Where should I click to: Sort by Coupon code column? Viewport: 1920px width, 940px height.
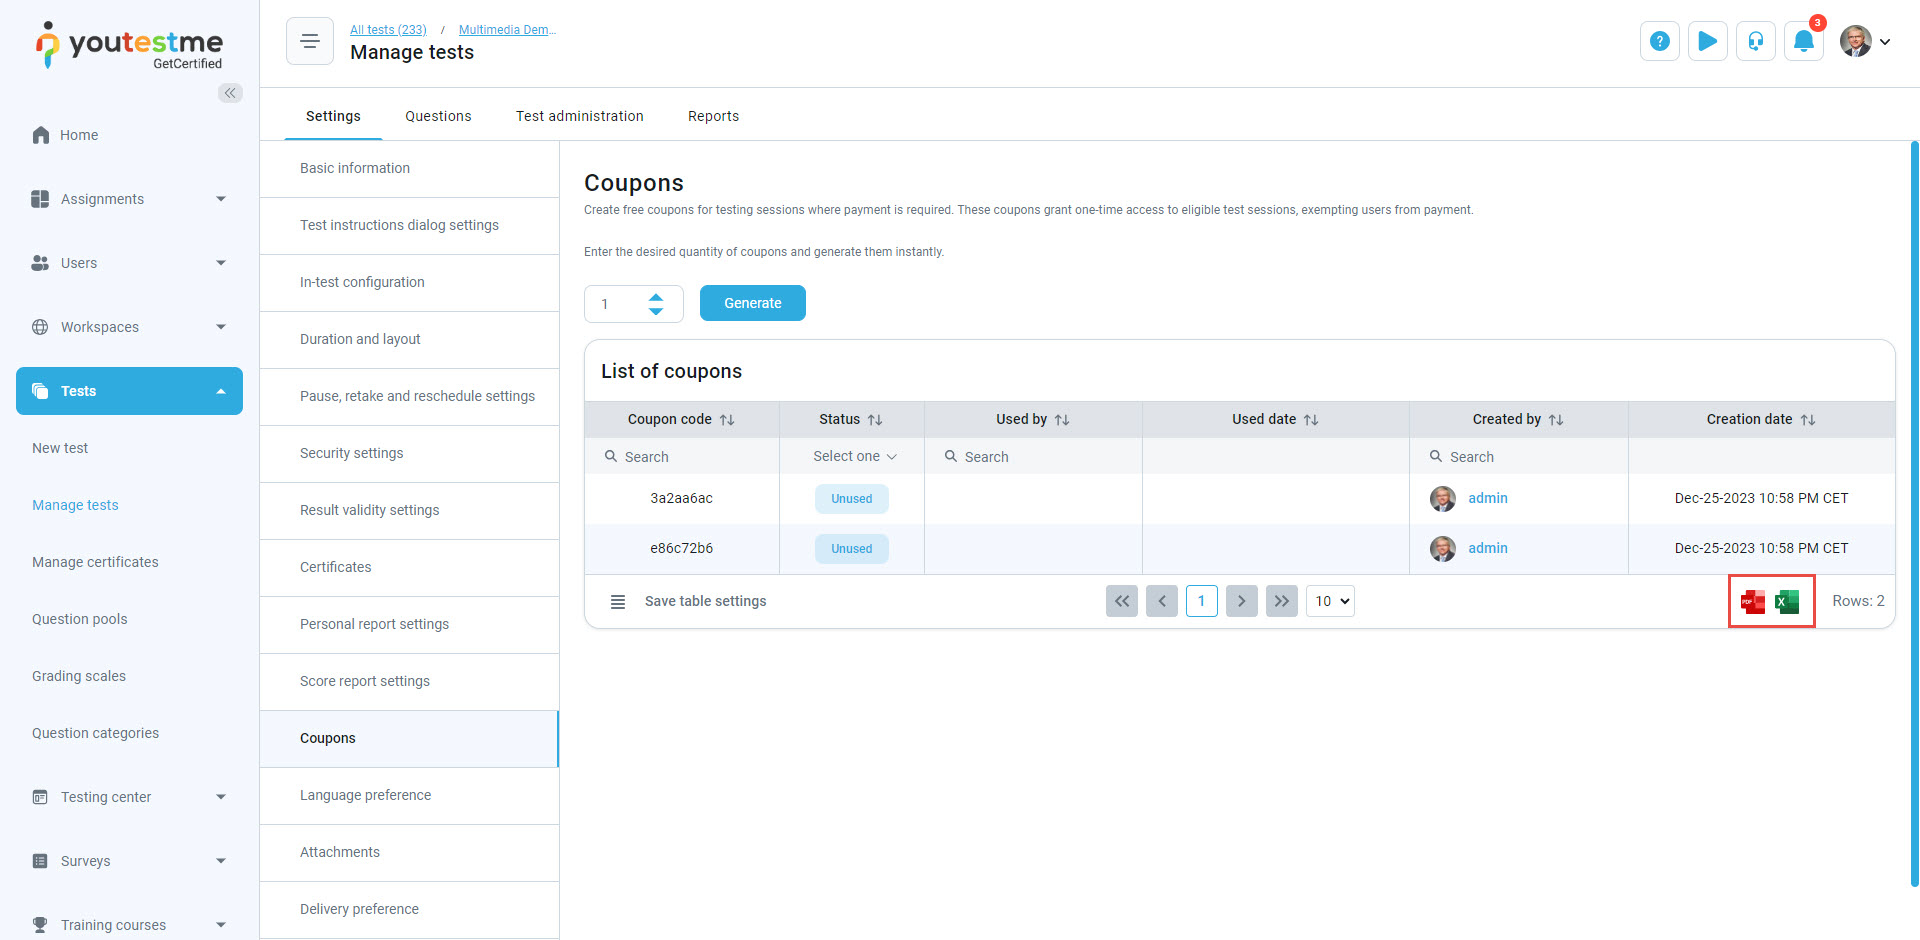pos(727,420)
